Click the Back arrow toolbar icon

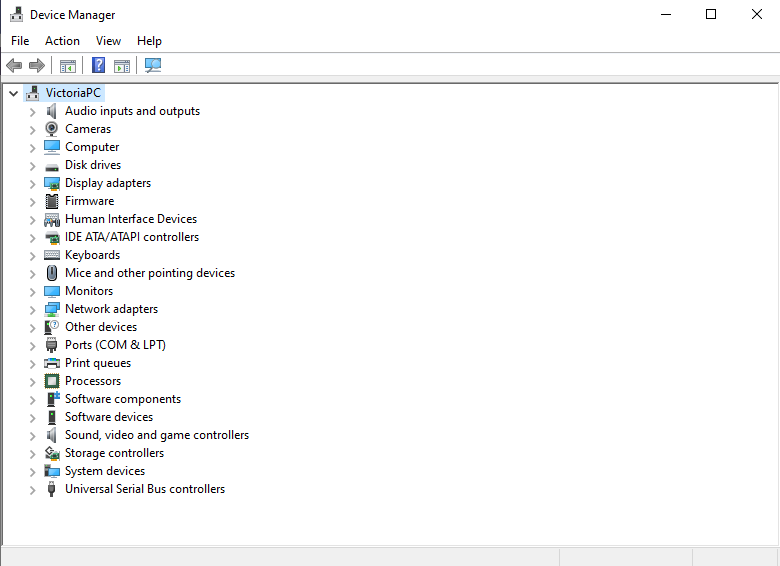(14, 65)
